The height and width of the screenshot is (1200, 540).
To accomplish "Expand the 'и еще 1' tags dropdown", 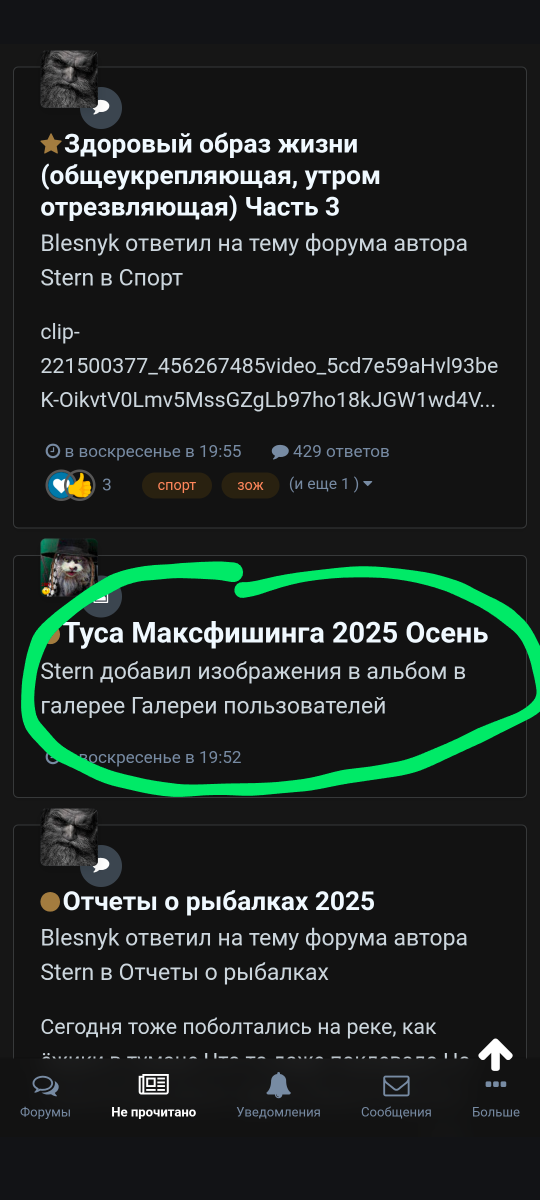I will [x=331, y=484].
